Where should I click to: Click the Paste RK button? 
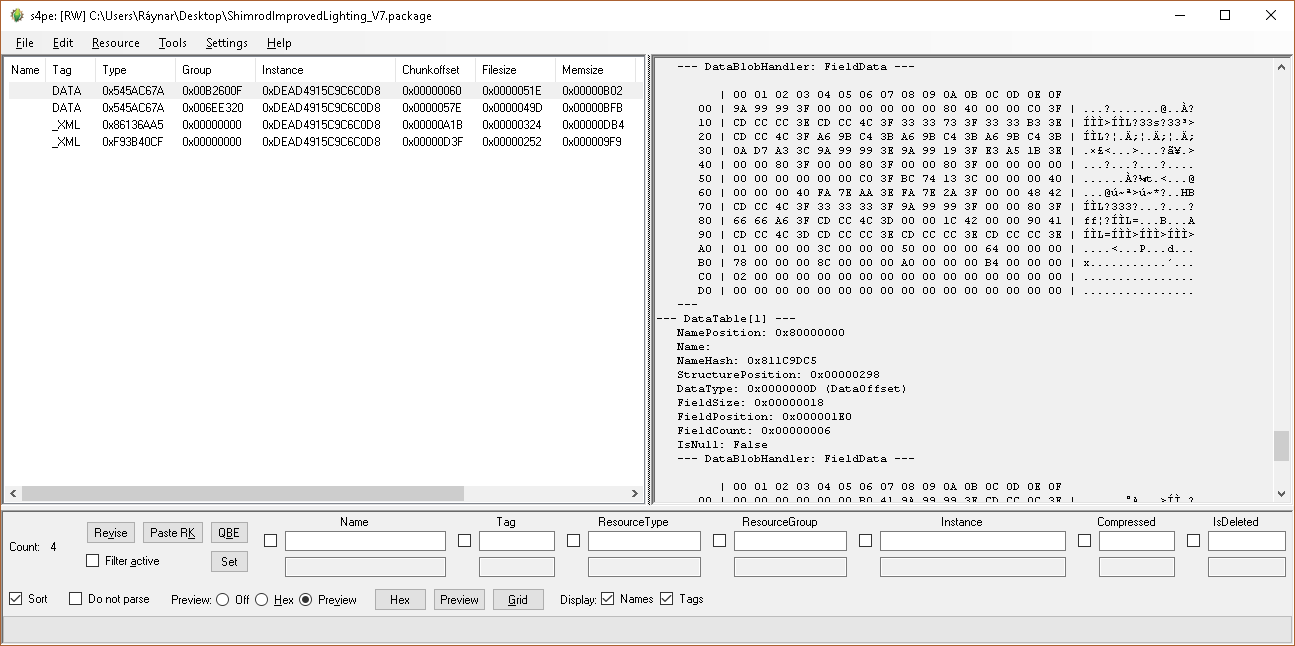(x=173, y=533)
